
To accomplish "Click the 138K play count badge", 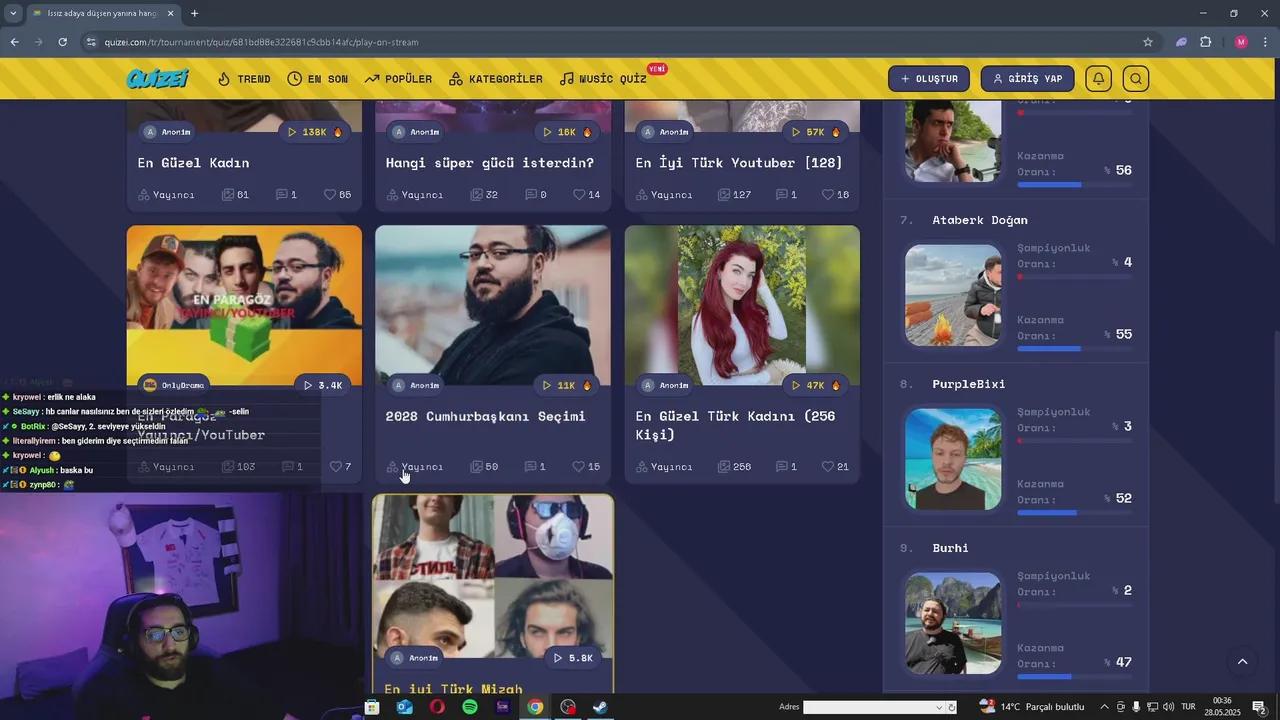I will 315,132.
